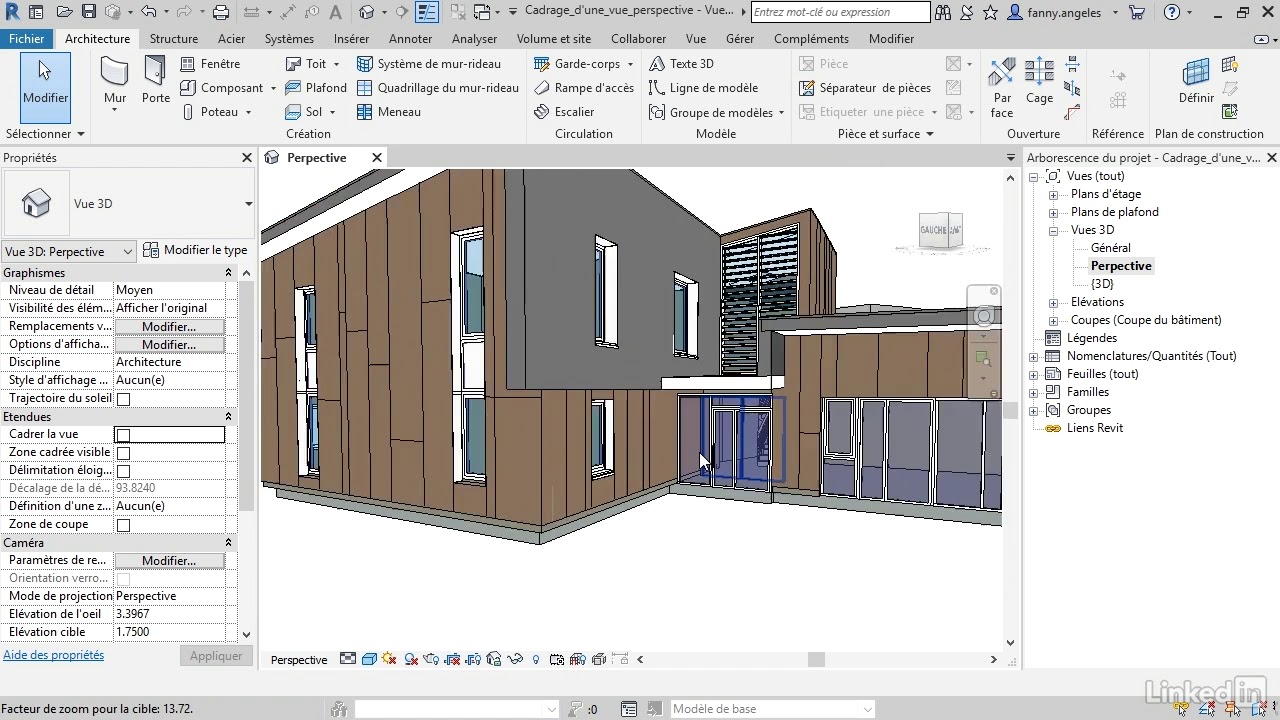Enable the Zone de coupe checkbox
The width and height of the screenshot is (1280, 720).
pos(123,525)
